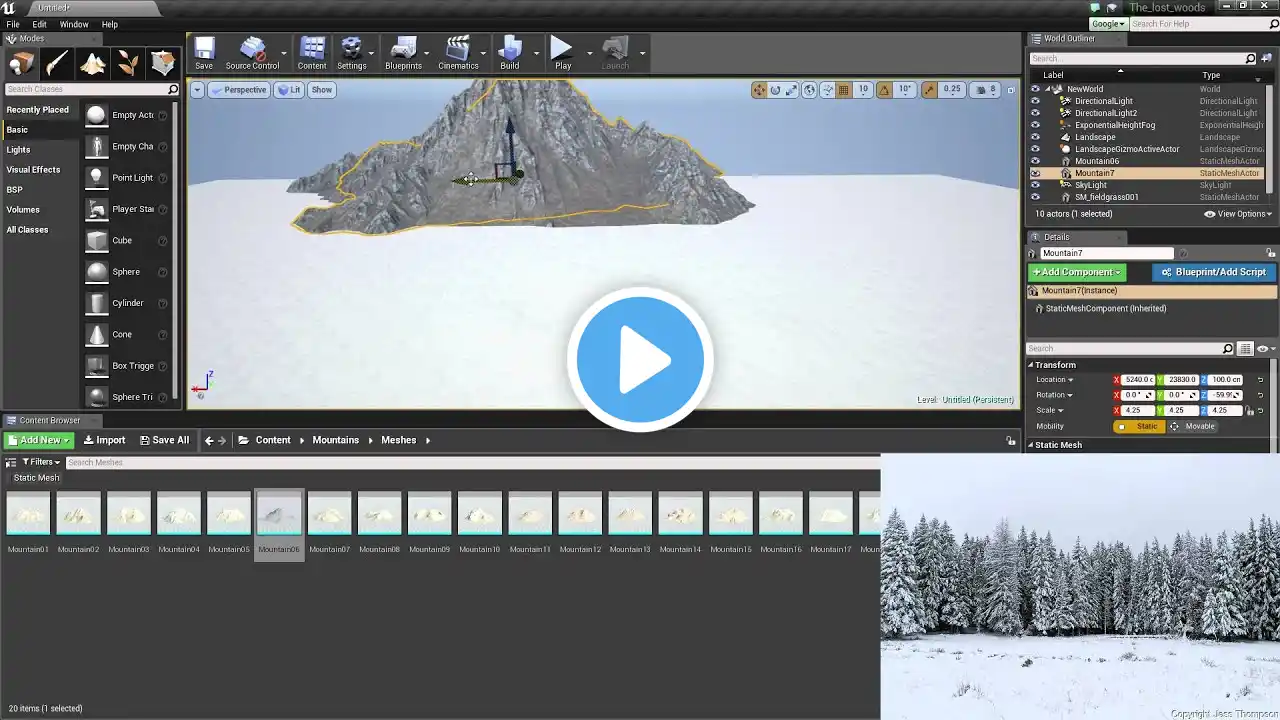Select the Foliage mode icon
Image resolution: width=1280 pixels, height=720 pixels.
click(128, 64)
